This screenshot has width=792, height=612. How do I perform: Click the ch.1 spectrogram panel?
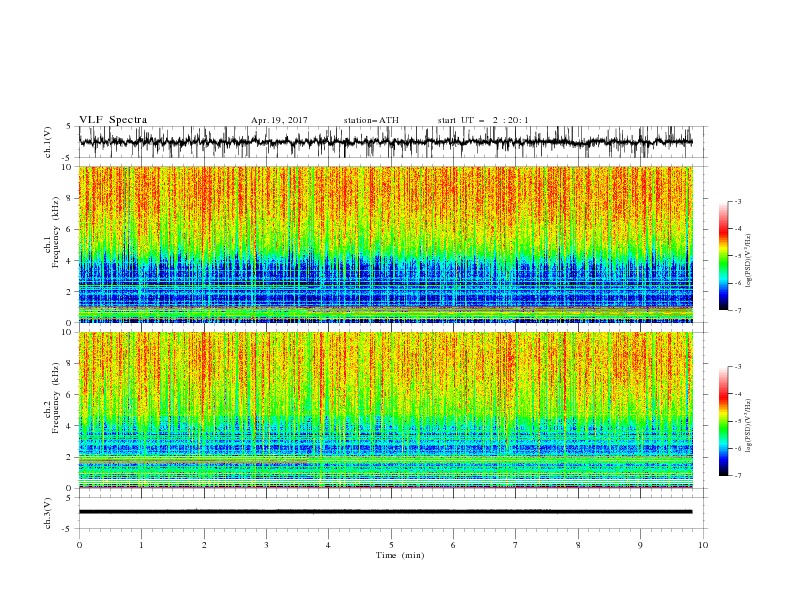[386, 244]
